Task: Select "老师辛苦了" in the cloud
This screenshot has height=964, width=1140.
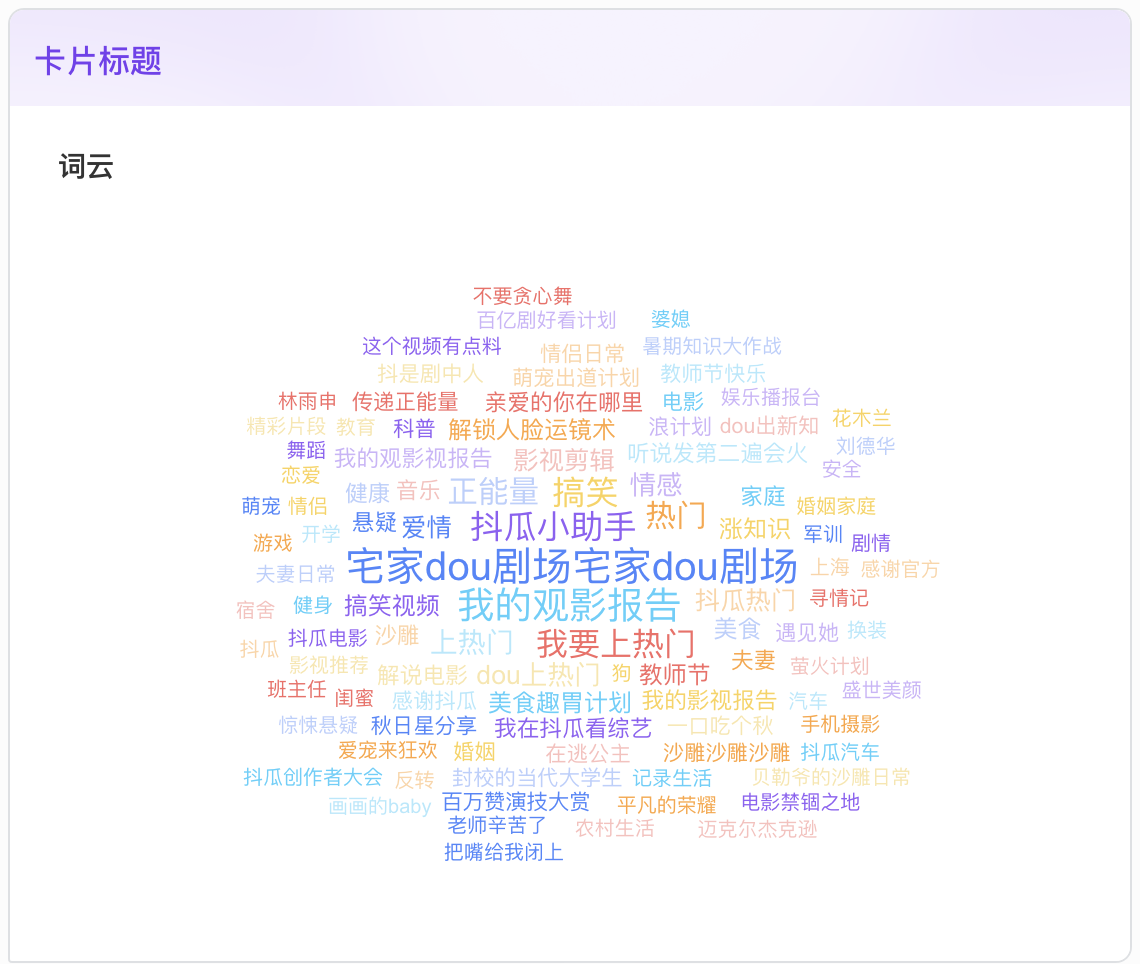Action: (x=497, y=825)
